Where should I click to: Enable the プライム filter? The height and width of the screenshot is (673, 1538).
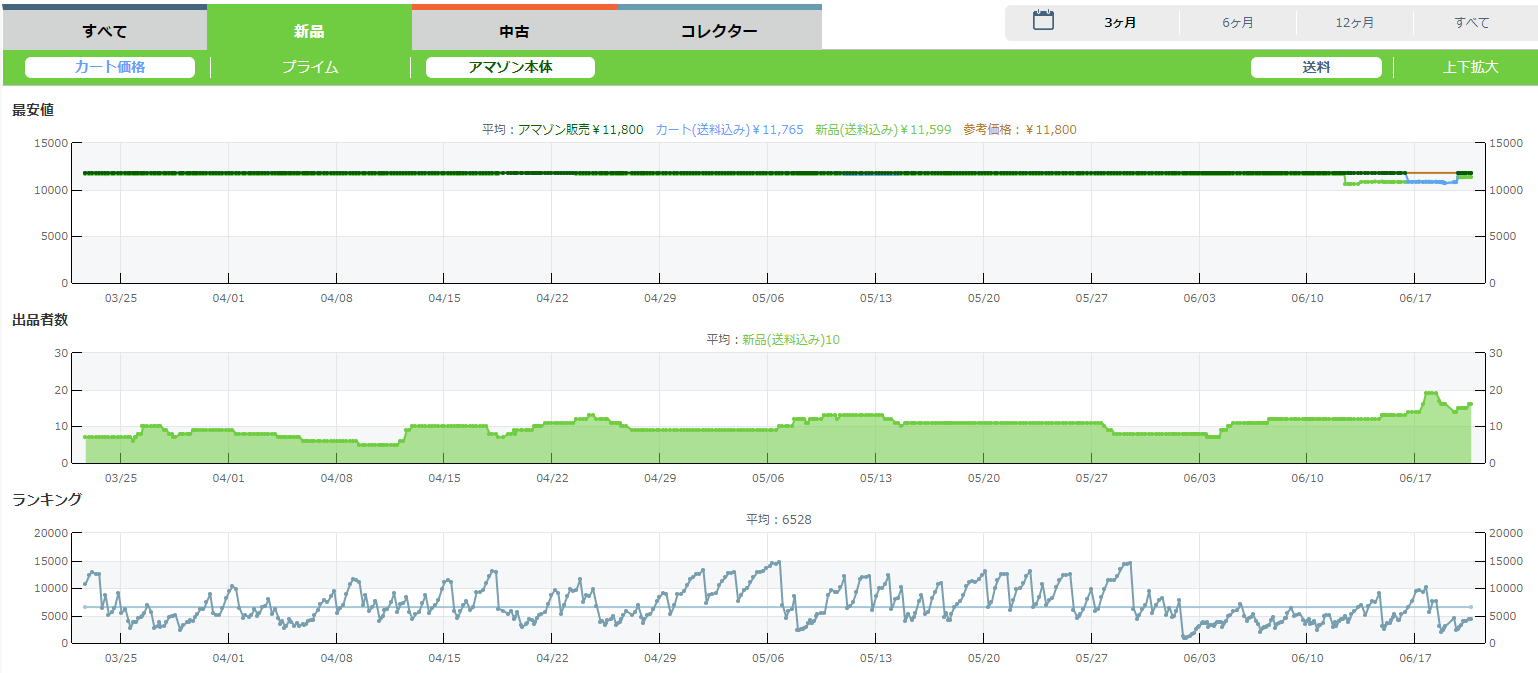310,67
